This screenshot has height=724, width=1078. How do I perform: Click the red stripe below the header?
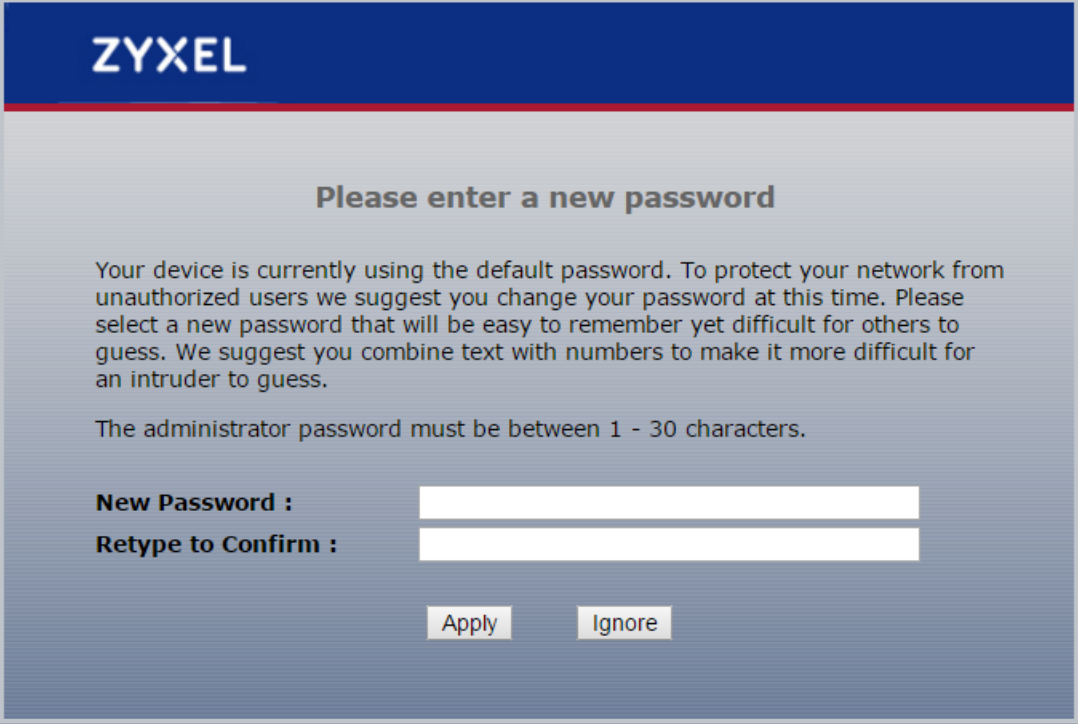(539, 107)
